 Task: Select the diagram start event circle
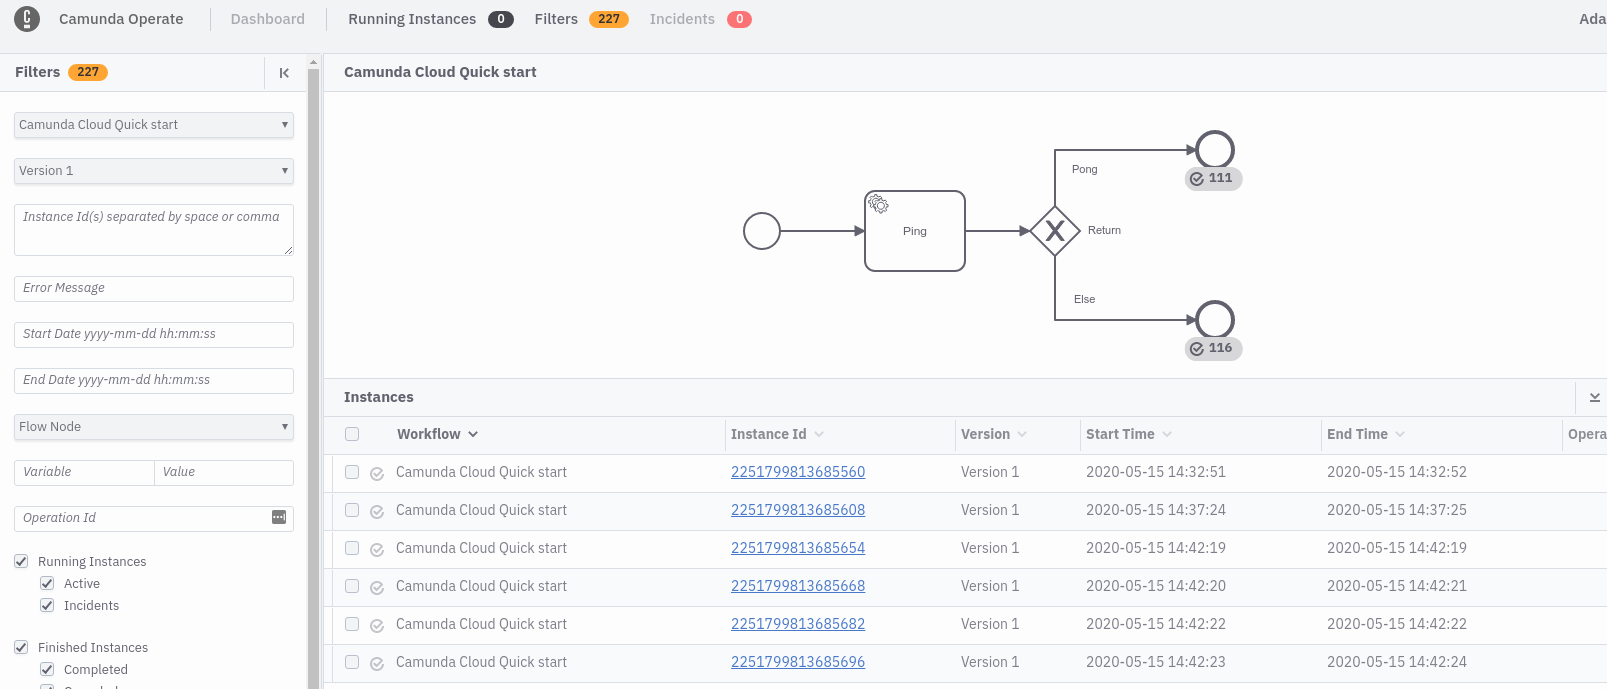coord(762,231)
